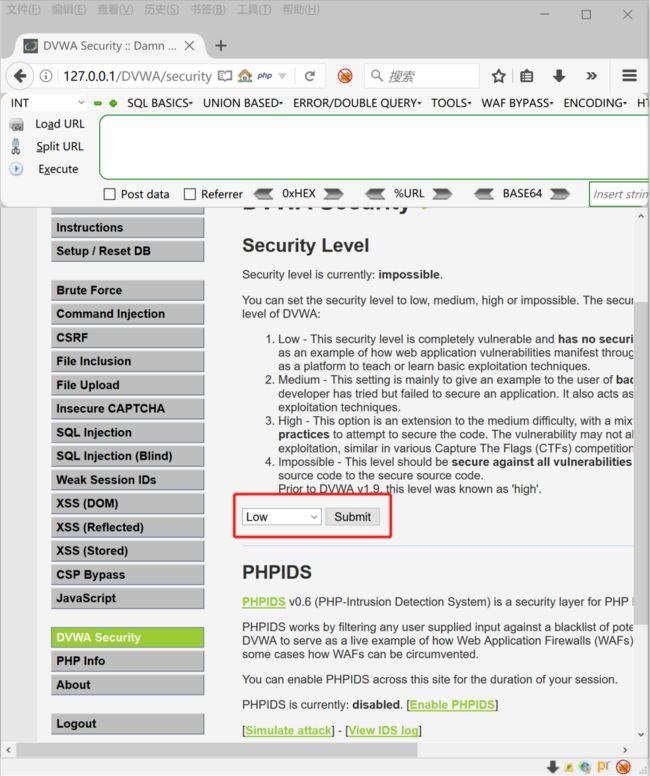Enable the Referrer checkbox
The image size is (650, 776).
(190, 194)
